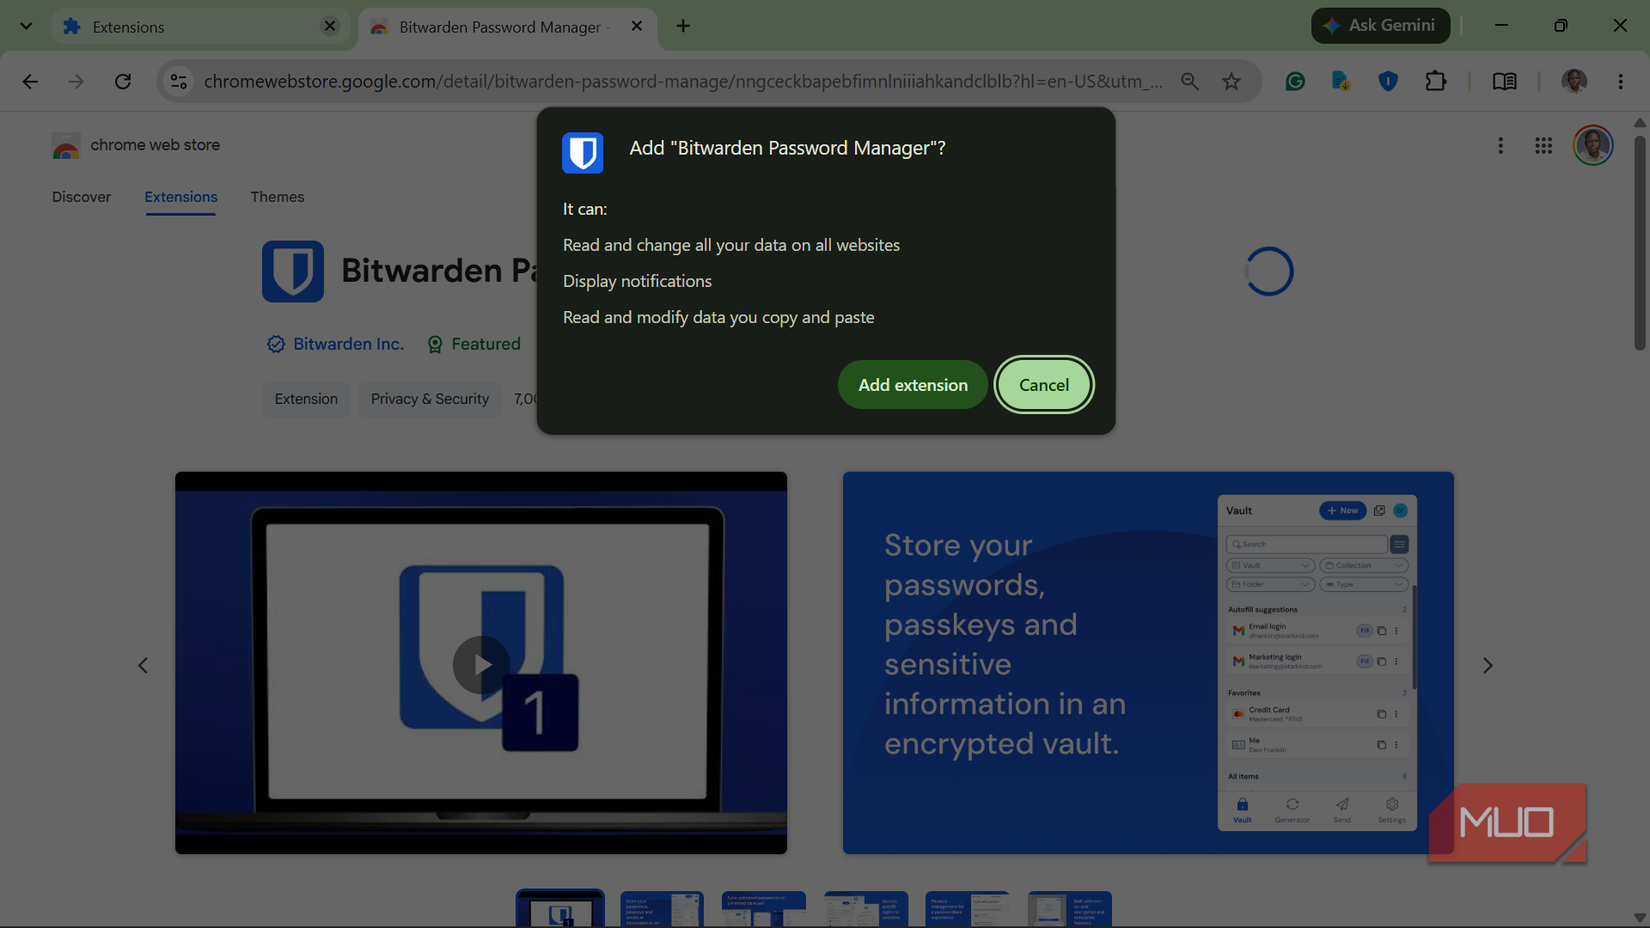Screen dimensions: 1650x928
Task: Open the Google apps grid
Action: (x=1543, y=146)
